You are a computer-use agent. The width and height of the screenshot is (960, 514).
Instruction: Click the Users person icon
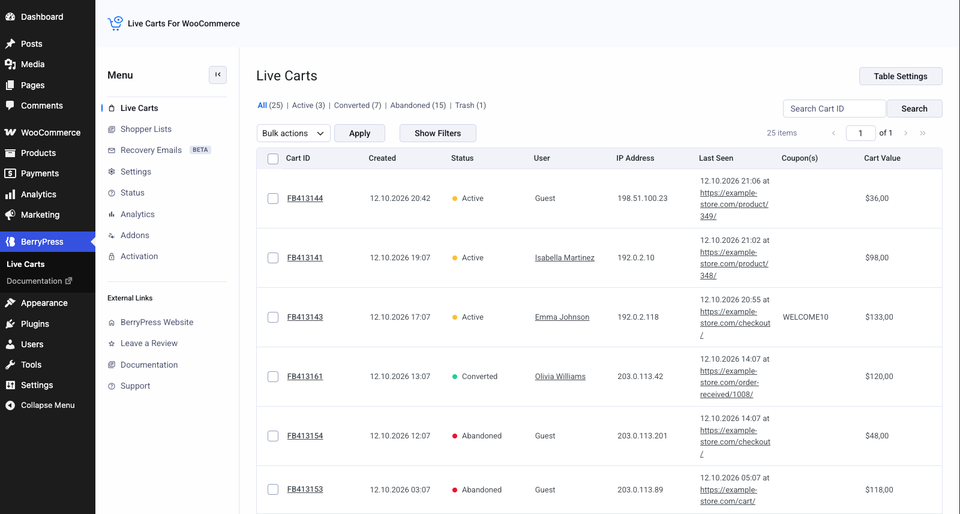coord(10,344)
